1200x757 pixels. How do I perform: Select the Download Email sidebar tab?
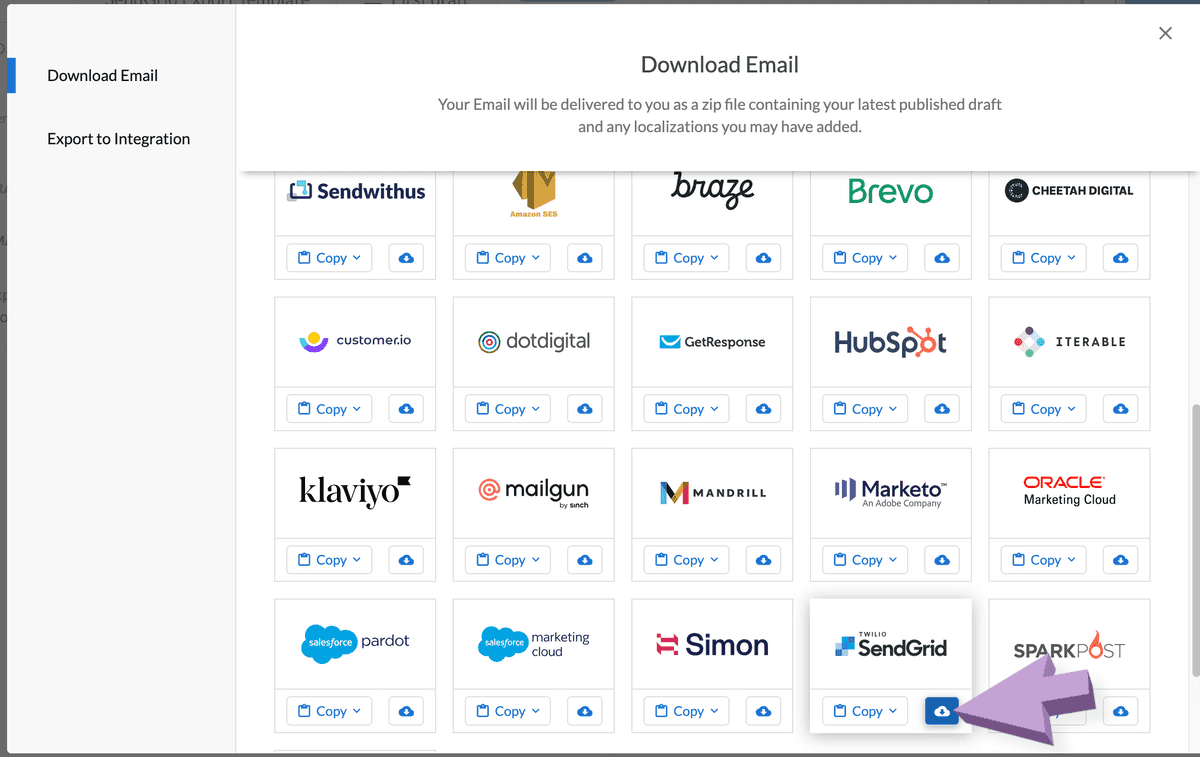(x=102, y=75)
